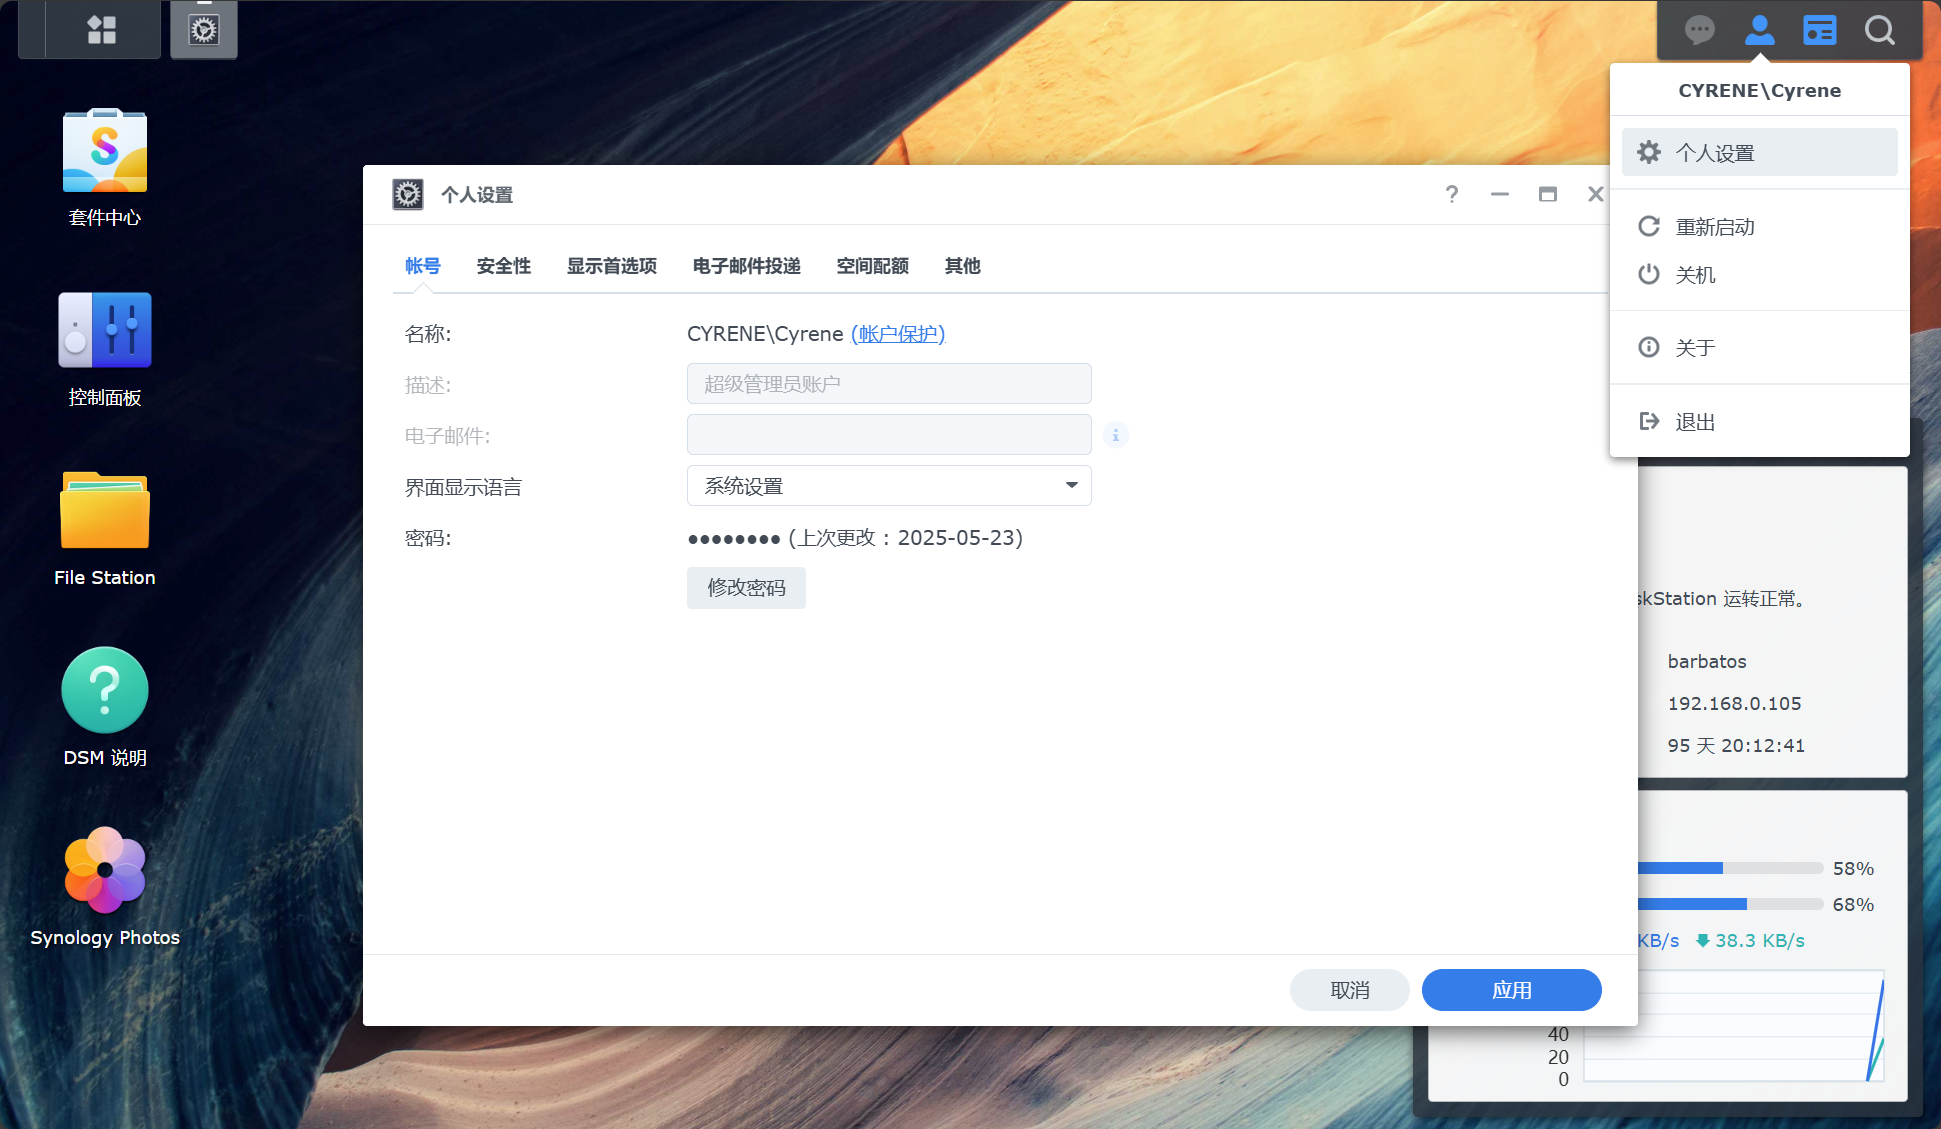The image size is (1941, 1129).
Task: Click the 192.168.0.105 IP address
Action: 1735,703
